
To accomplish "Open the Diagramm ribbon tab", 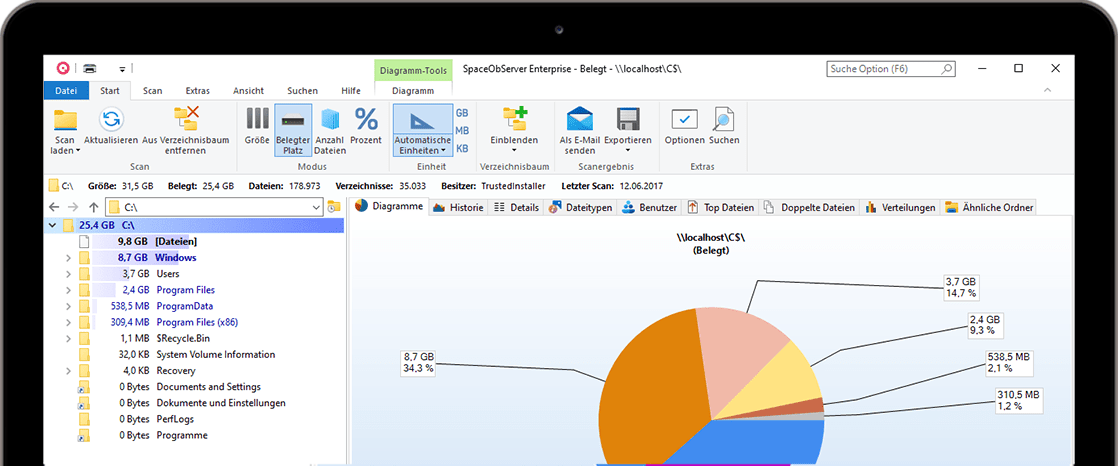I will [x=413, y=90].
